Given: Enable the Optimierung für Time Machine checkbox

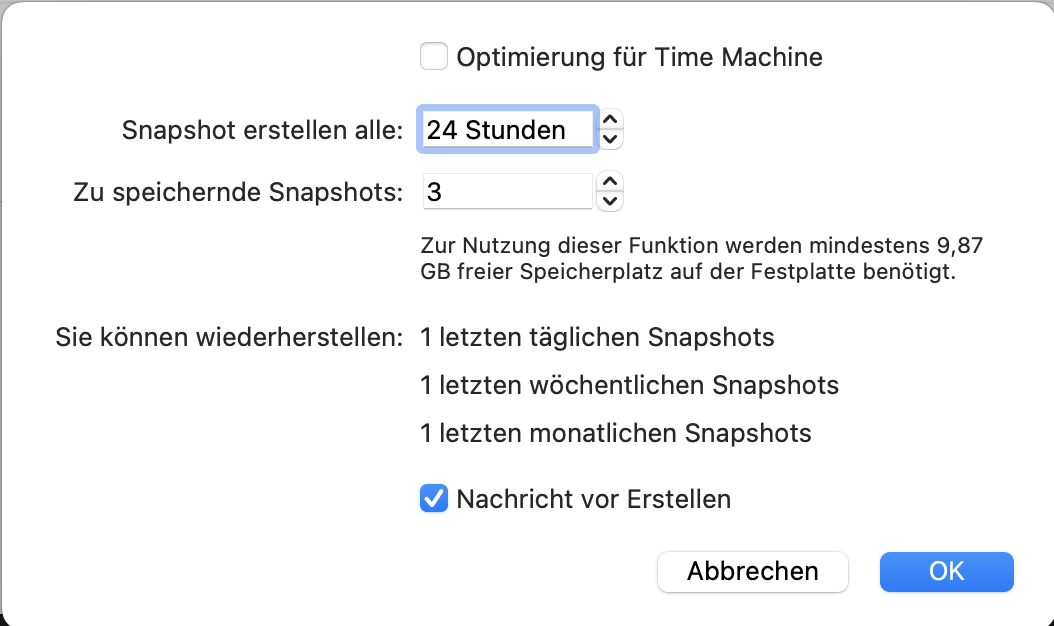Looking at the screenshot, I should 433,57.
